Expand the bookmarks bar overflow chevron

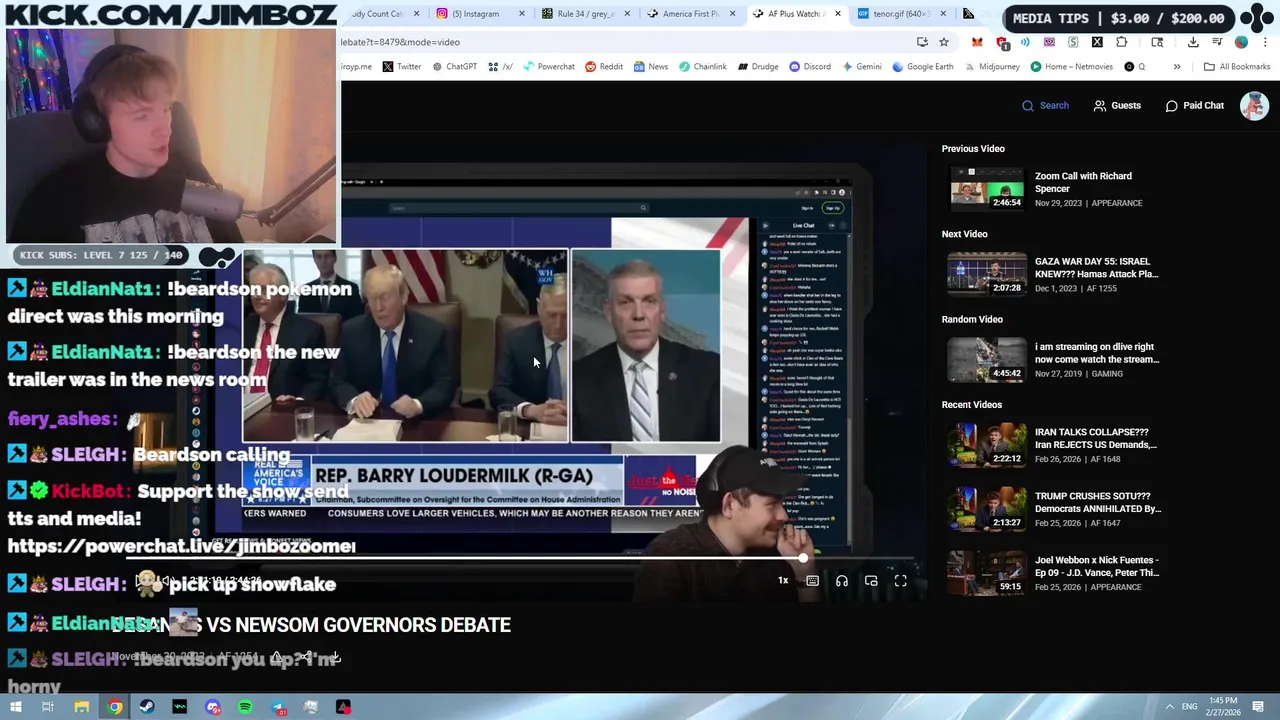pos(1177,67)
